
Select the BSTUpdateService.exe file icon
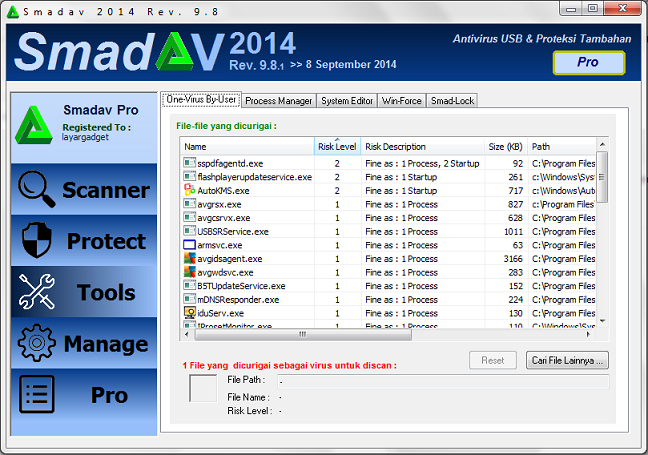click(189, 286)
